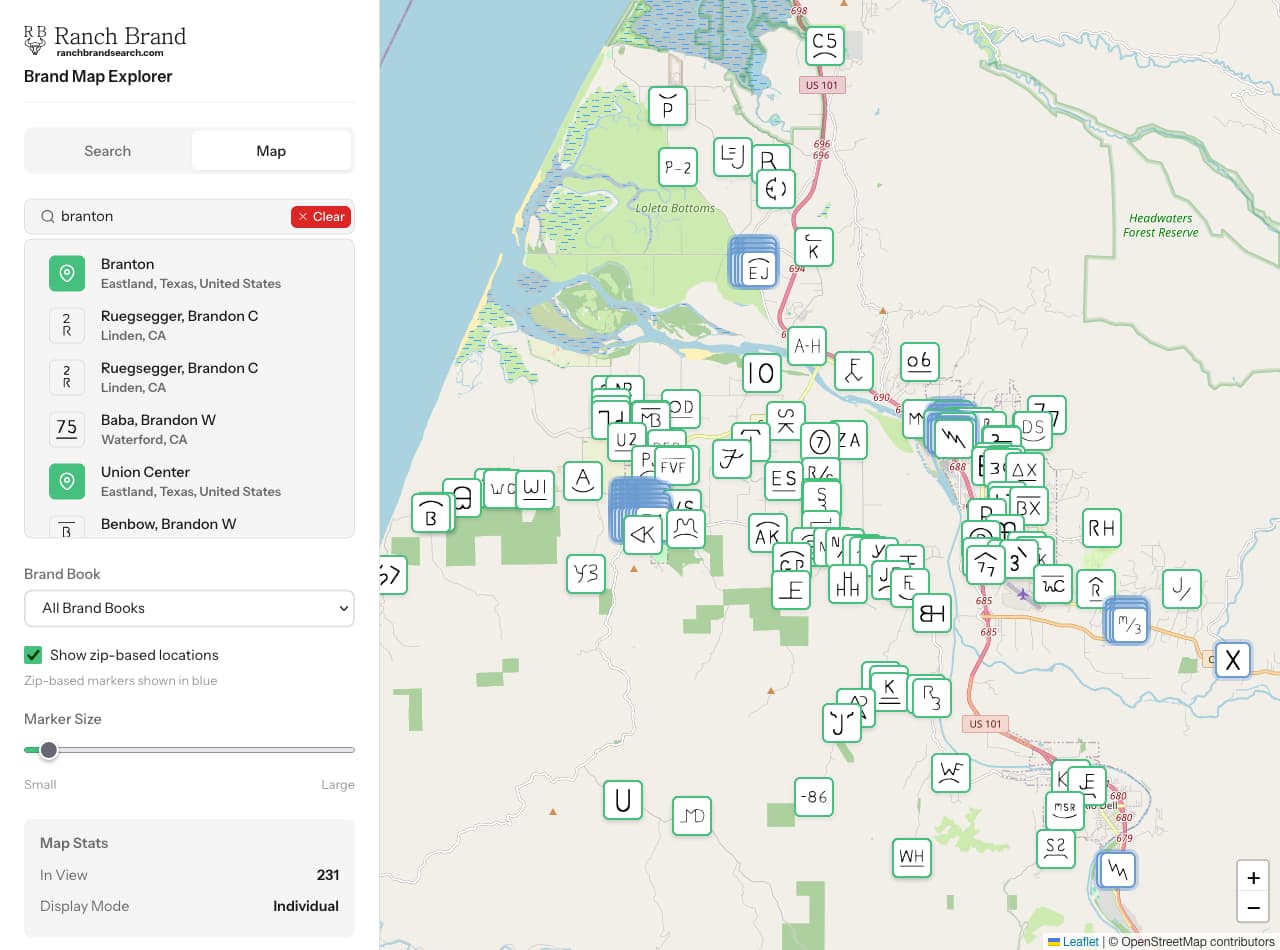The height and width of the screenshot is (950, 1280).
Task: Click the RH brand marker
Action: tap(1101, 528)
